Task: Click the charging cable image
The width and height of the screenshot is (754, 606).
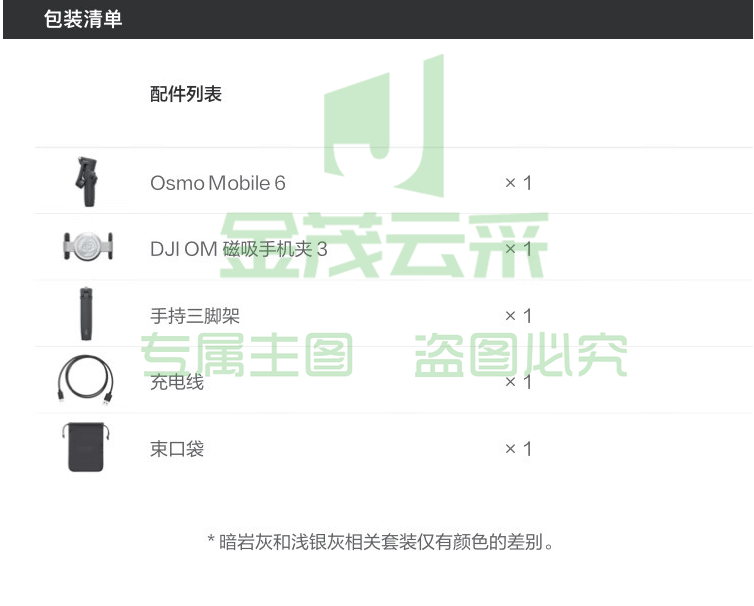Action: coord(86,380)
